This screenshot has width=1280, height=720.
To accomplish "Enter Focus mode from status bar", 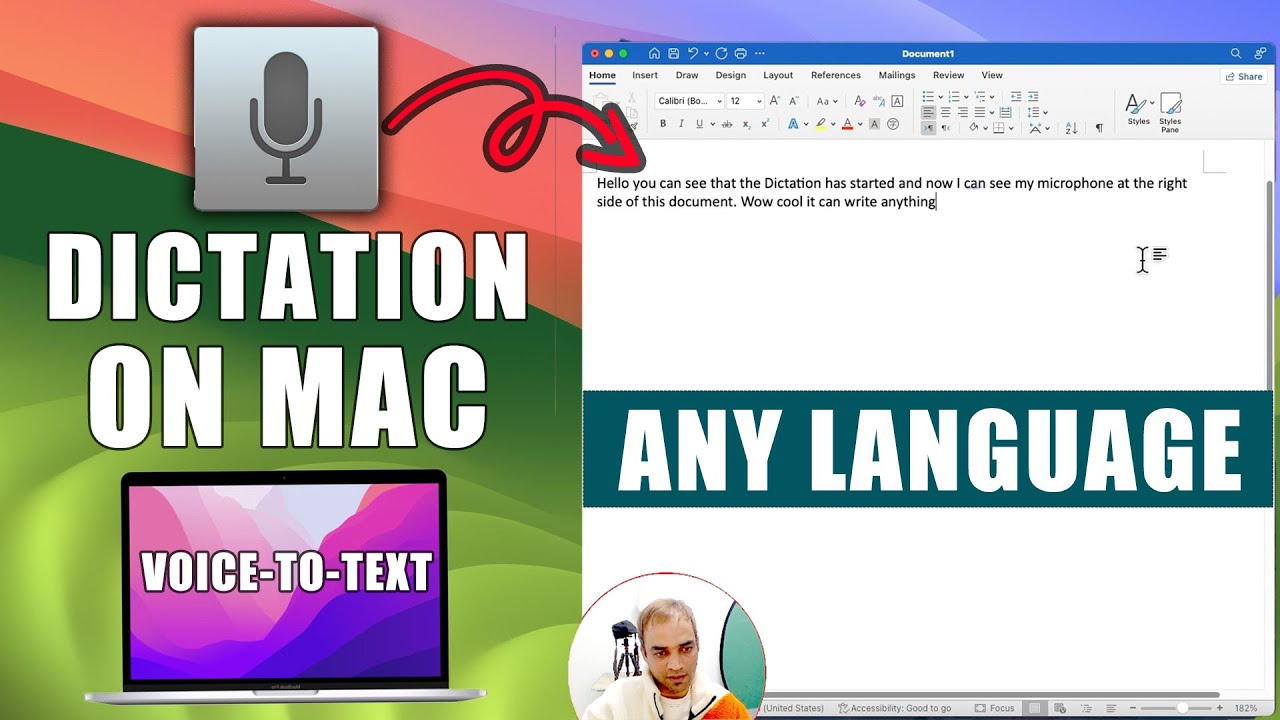I will pos(995,708).
